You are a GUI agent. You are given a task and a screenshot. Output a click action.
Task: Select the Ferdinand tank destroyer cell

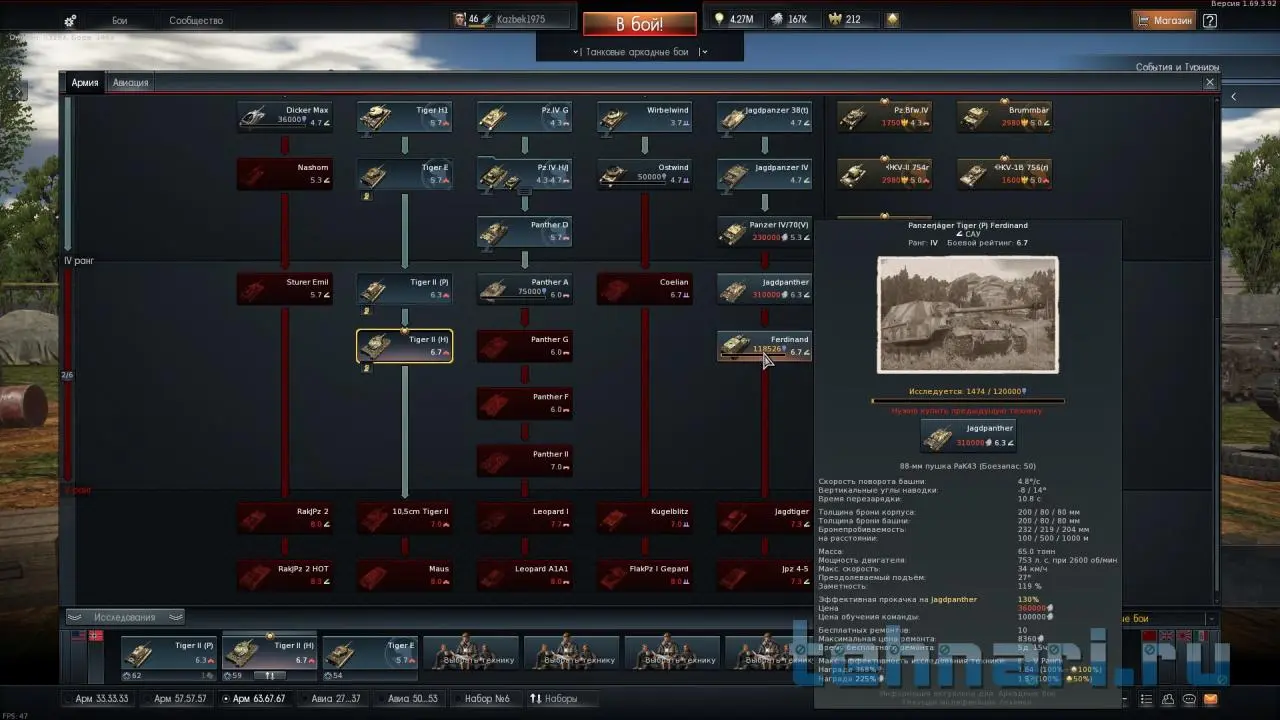click(x=765, y=346)
